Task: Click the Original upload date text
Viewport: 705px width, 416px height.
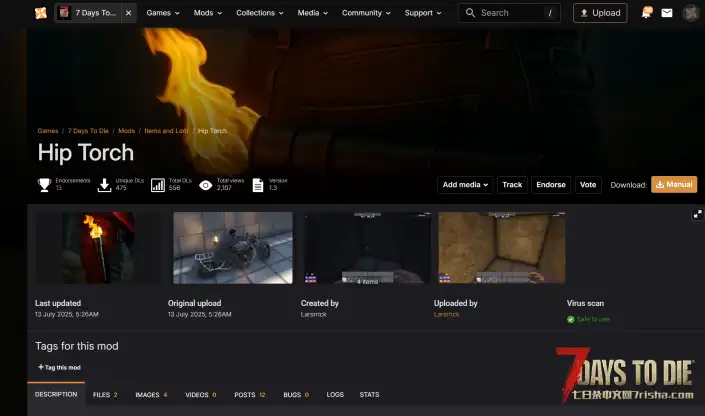Action: 200,314
